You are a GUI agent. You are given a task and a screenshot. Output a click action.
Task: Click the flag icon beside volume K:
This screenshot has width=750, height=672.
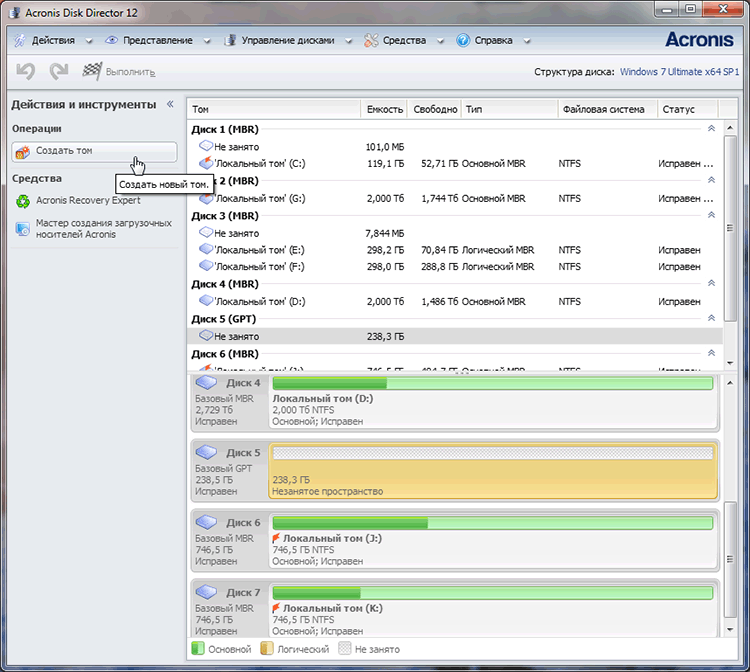point(276,608)
